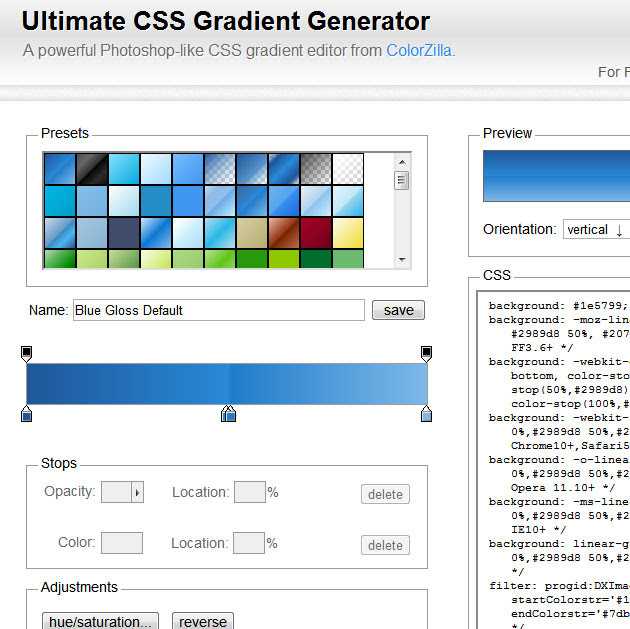
Task: Open the ColorZilla link
Action: pos(419,49)
